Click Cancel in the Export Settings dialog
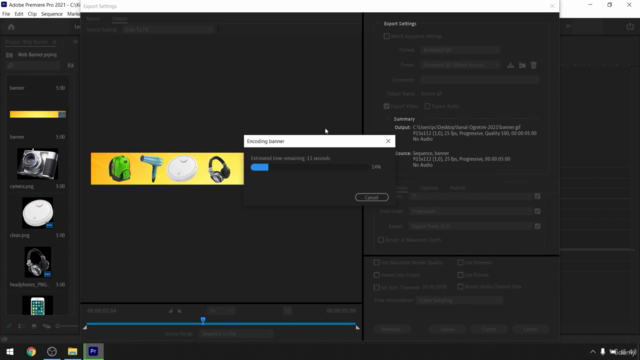Viewport: 640px width, 360px height. 530,329
